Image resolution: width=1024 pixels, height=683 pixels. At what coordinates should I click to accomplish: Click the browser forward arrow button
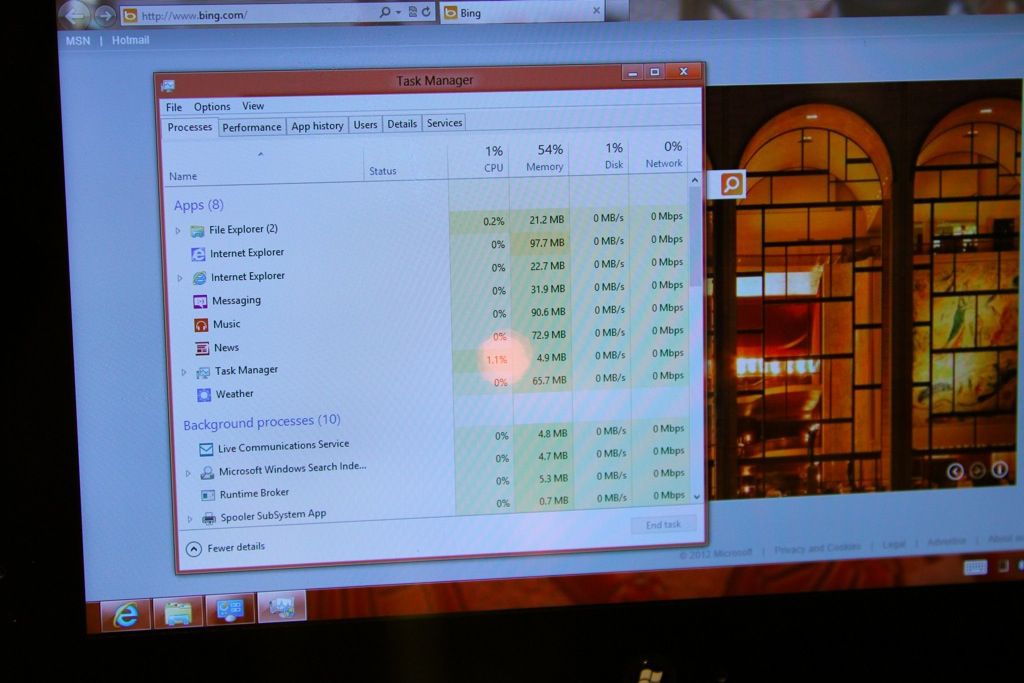[x=104, y=15]
